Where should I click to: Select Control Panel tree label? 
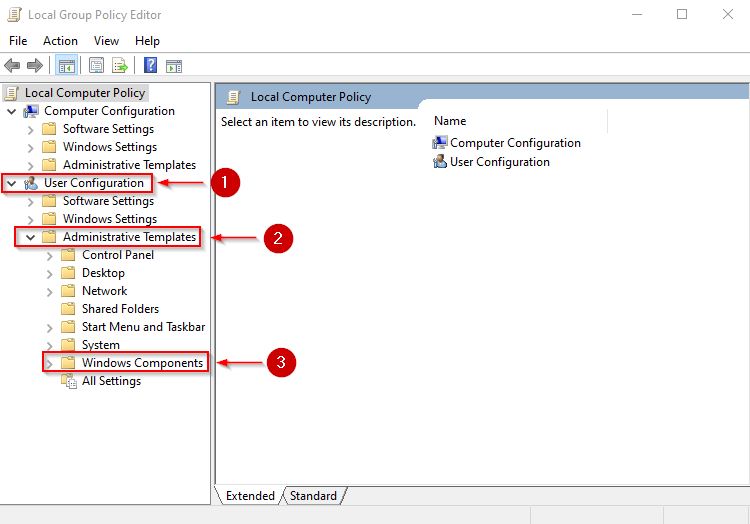coord(118,255)
